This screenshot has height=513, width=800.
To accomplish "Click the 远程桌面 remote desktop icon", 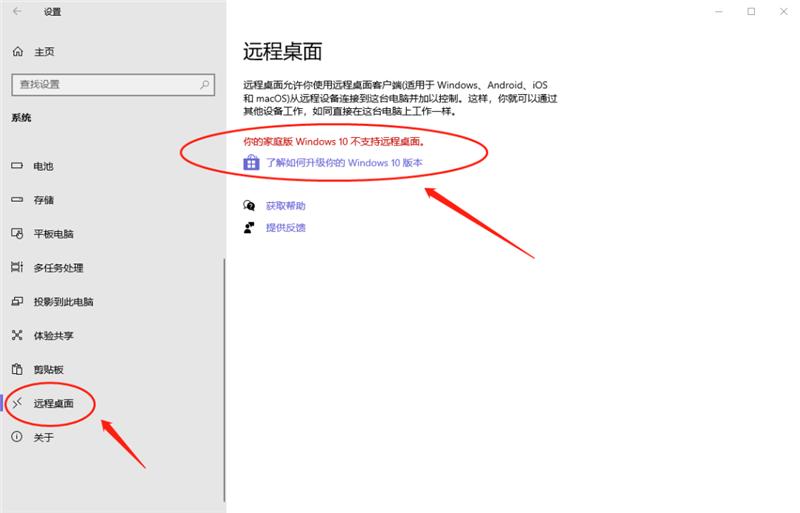I will click(17, 403).
